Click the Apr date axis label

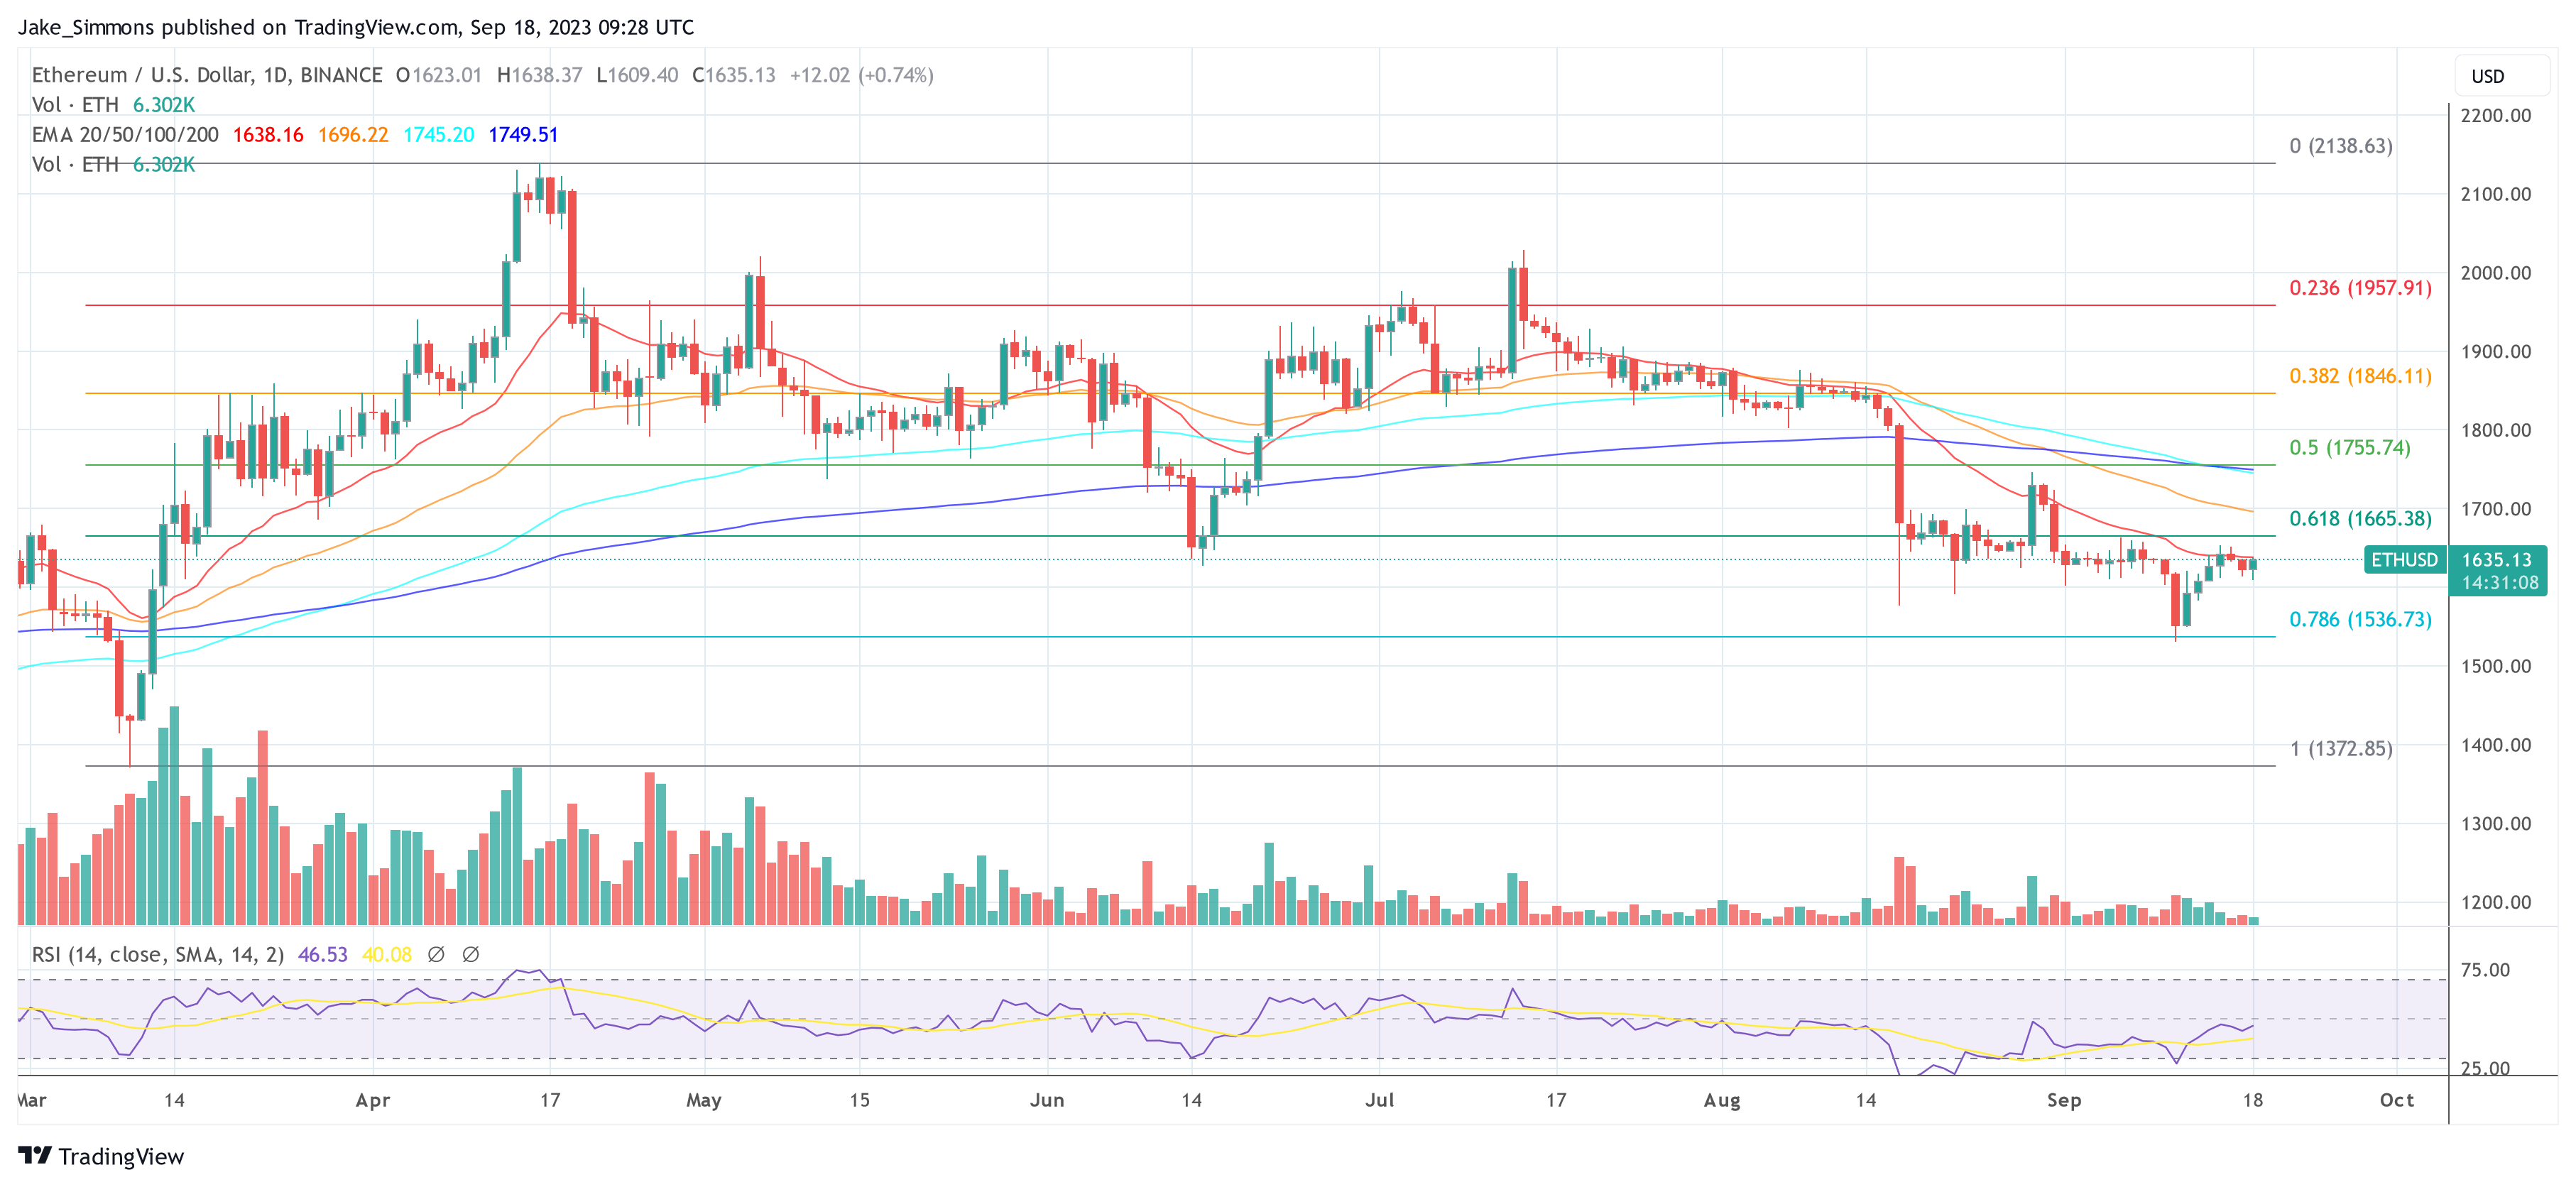373,1101
